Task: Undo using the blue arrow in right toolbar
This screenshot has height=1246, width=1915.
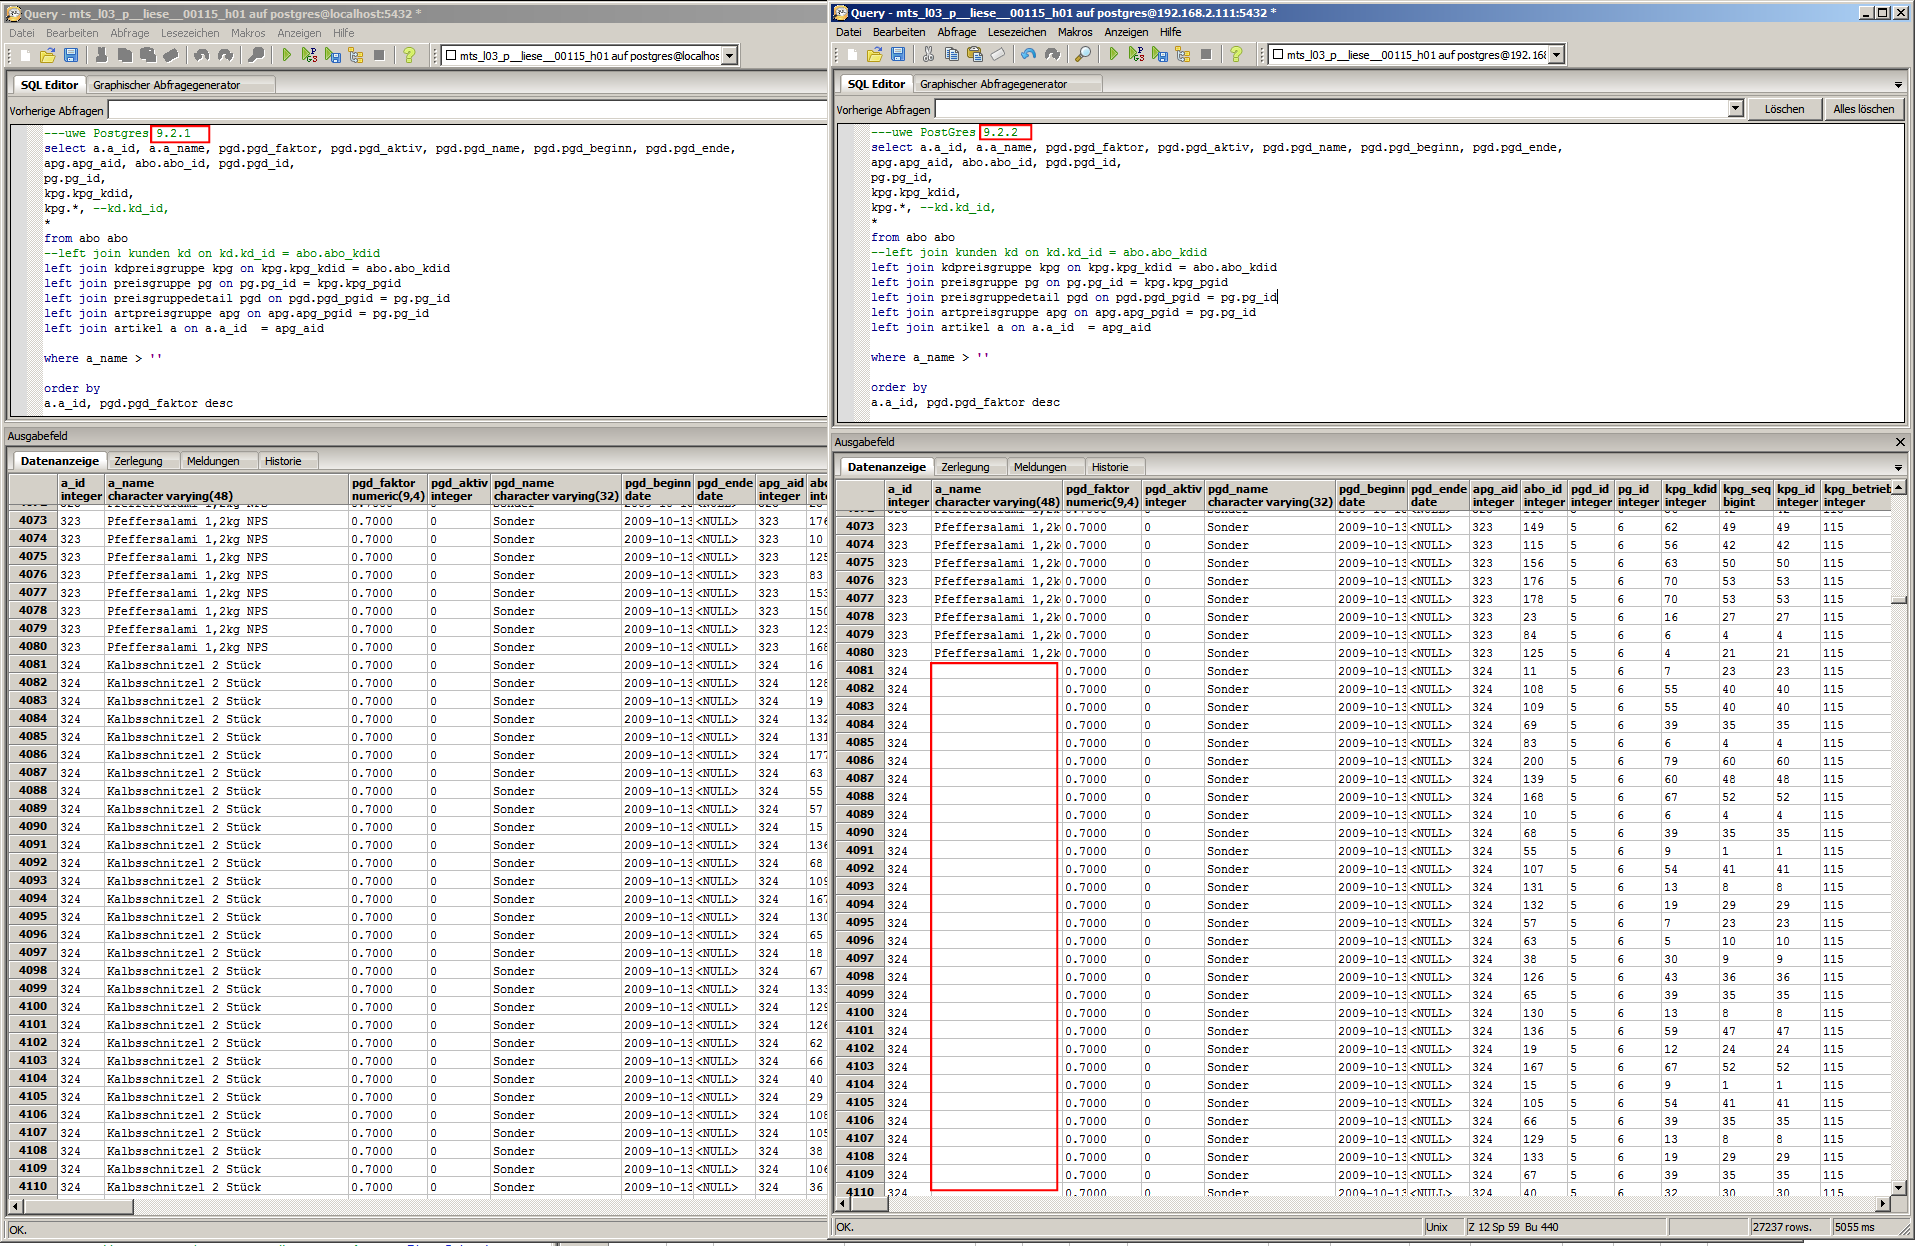Action: (x=1028, y=55)
